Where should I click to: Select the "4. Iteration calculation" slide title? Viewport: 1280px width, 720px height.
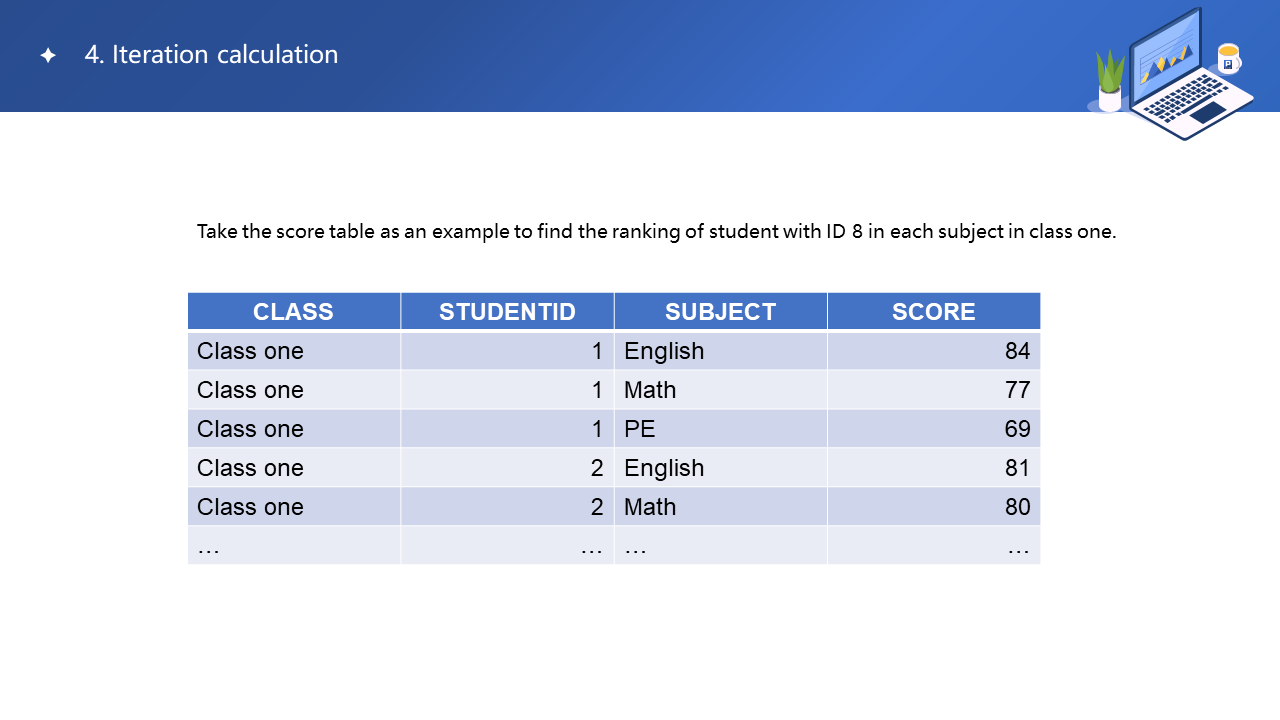pos(211,55)
